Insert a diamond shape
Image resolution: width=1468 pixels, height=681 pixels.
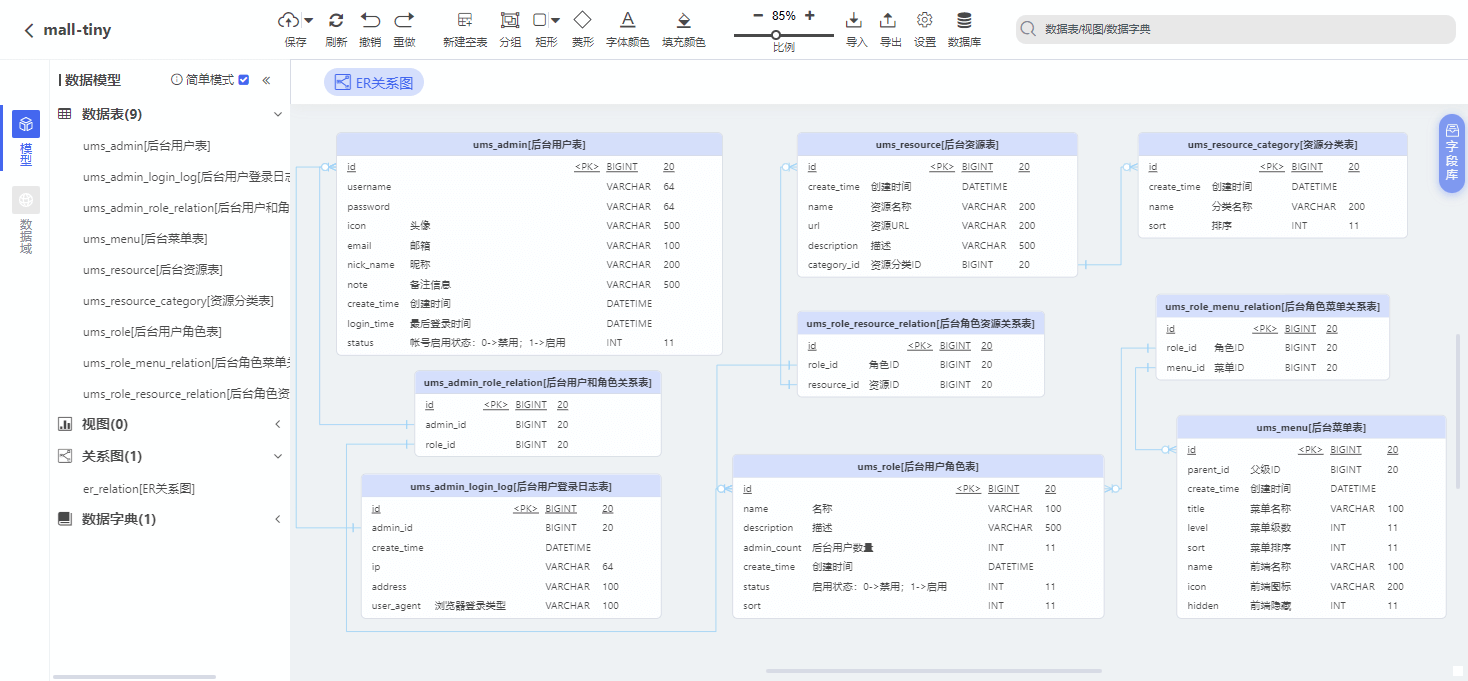pos(582,20)
